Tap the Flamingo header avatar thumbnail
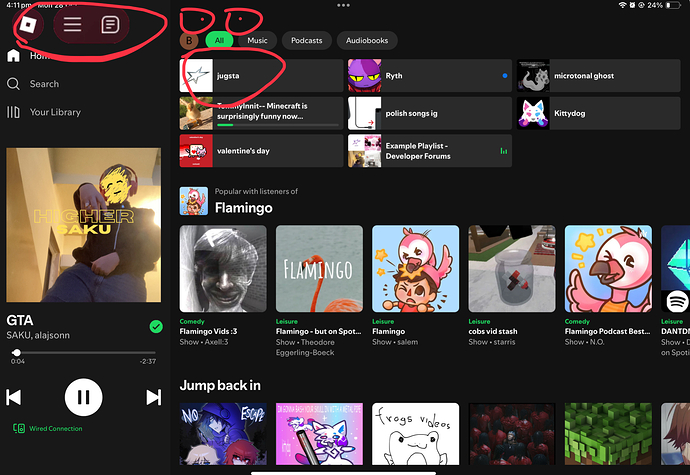 (194, 201)
